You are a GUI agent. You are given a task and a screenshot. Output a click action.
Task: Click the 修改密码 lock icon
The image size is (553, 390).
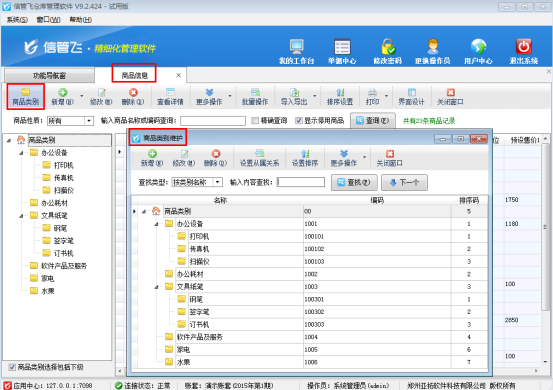point(388,47)
